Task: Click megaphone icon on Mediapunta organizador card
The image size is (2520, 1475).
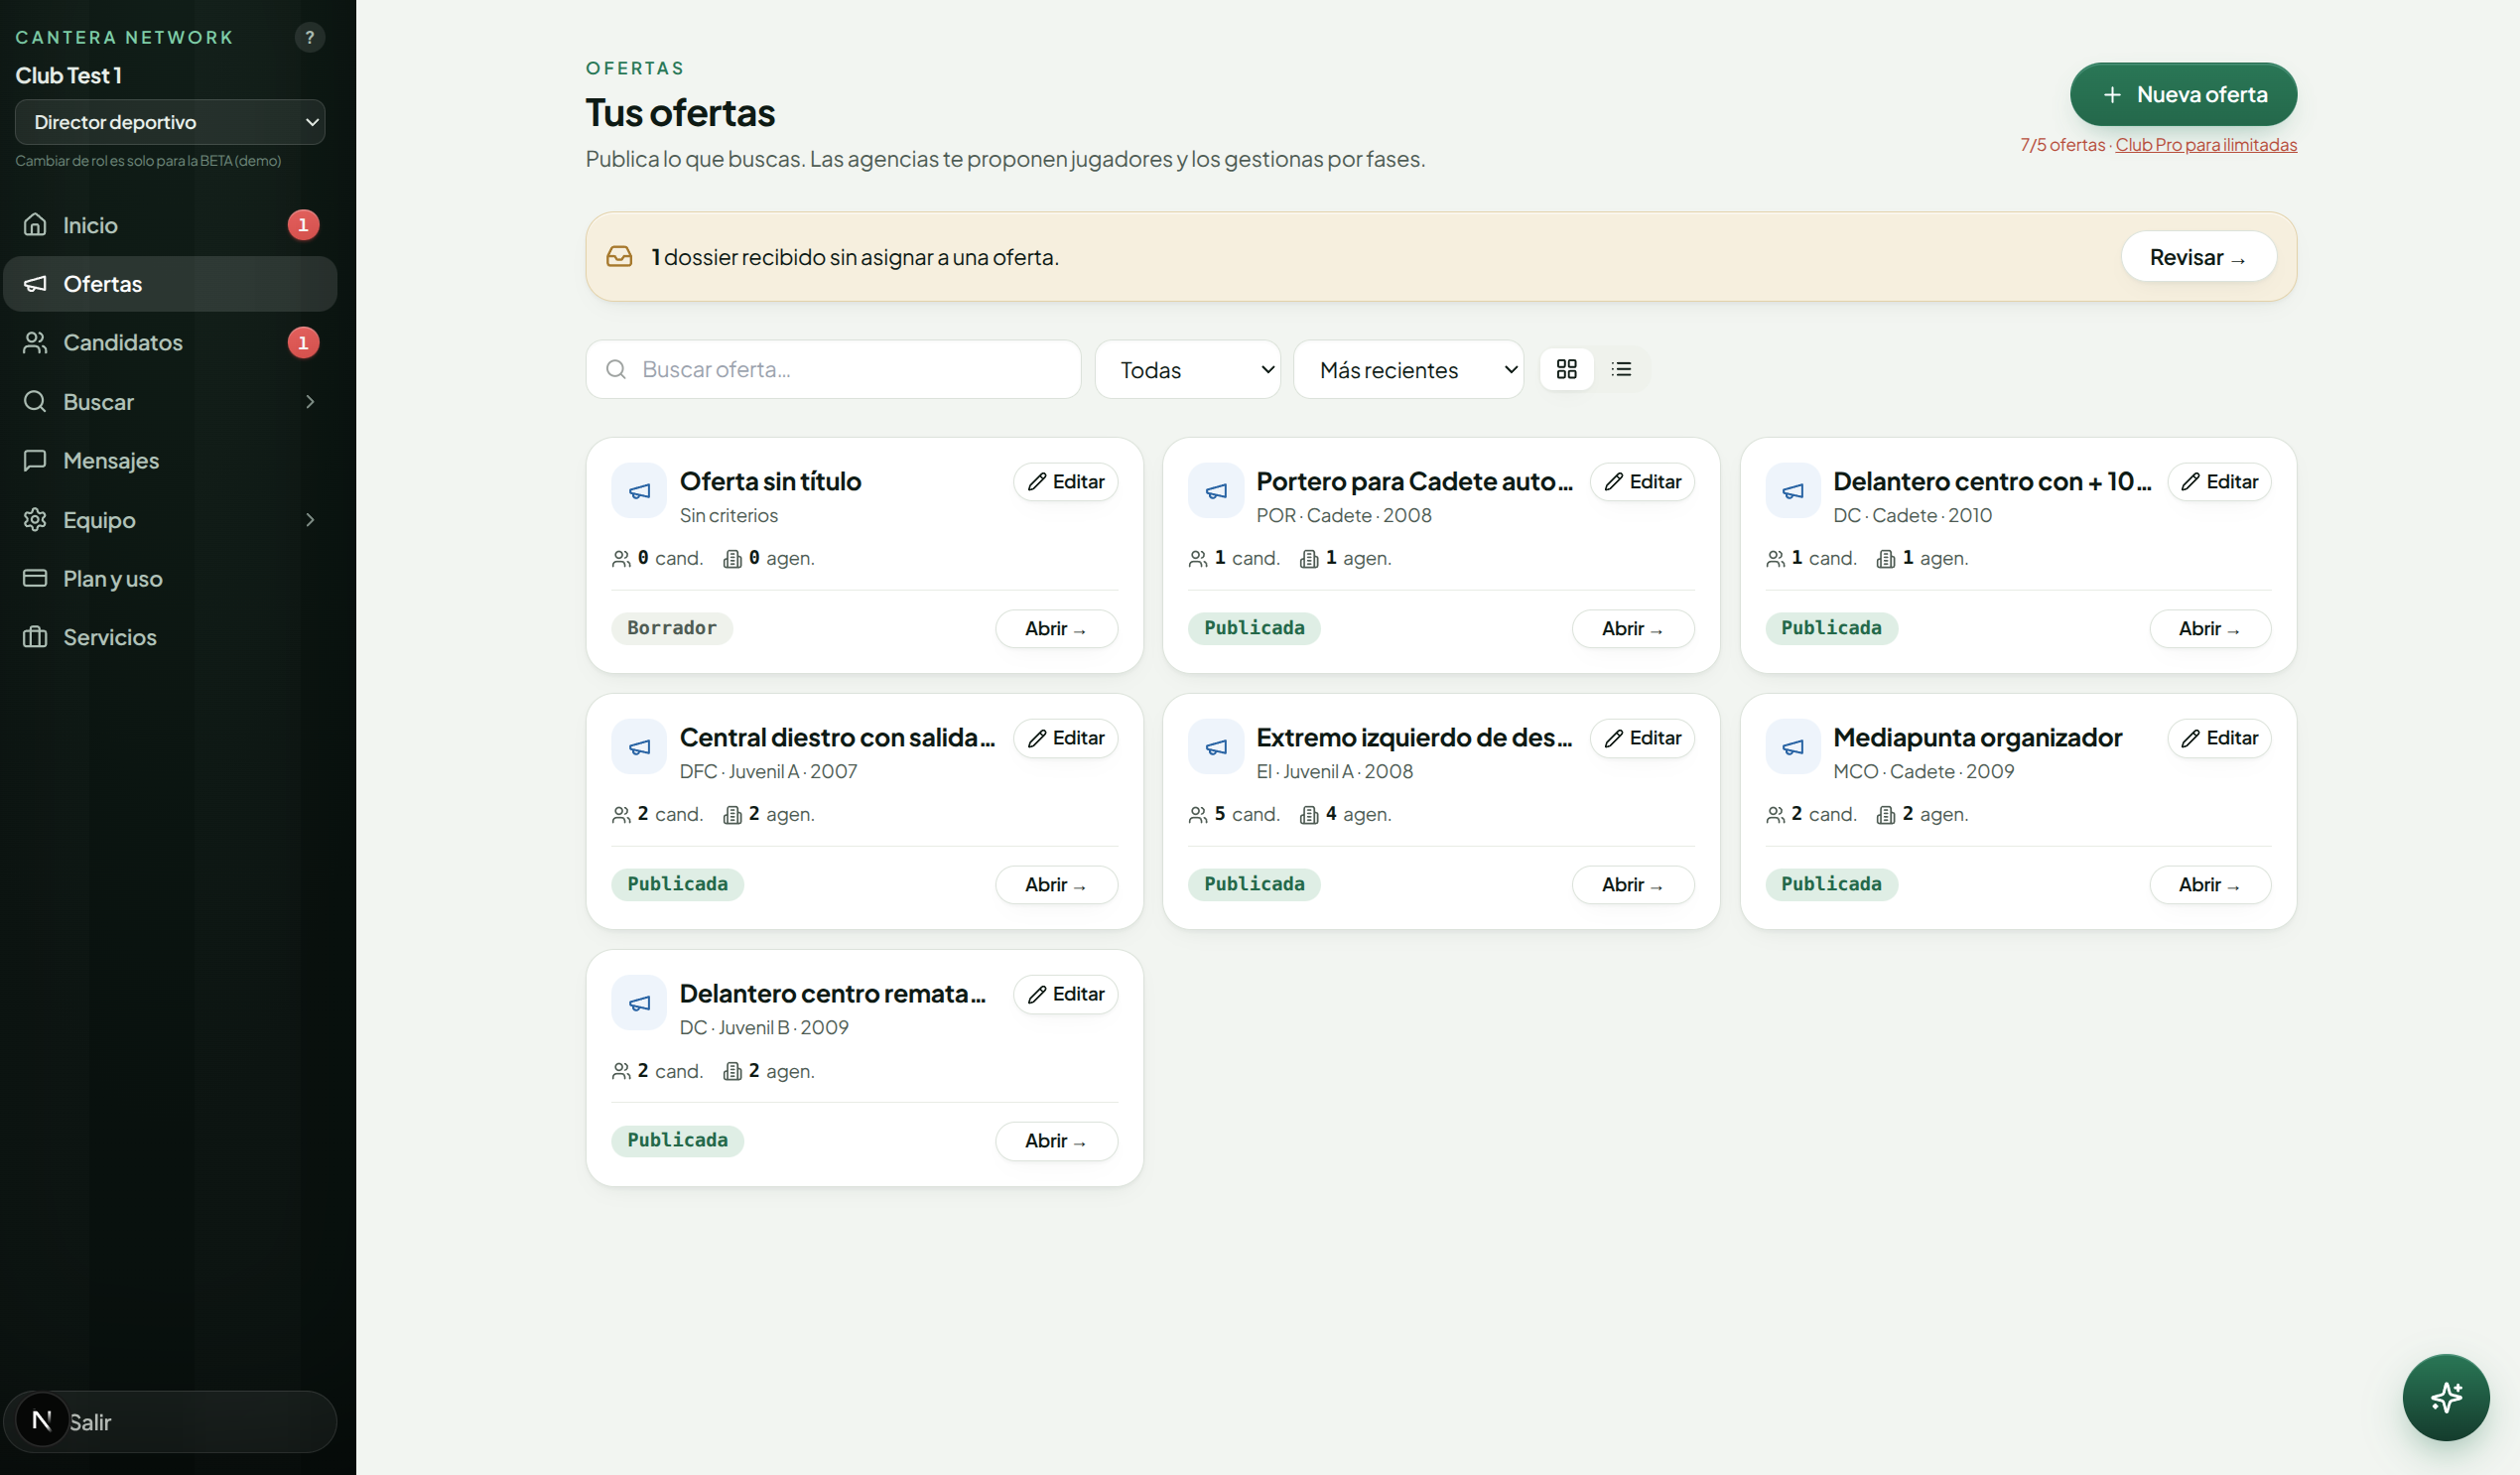Action: coord(1792,746)
